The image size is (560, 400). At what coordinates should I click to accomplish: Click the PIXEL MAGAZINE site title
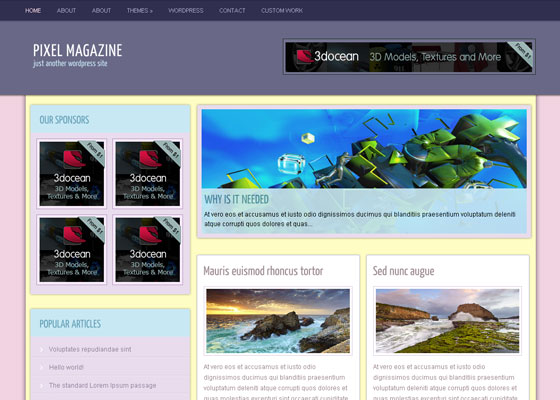[78, 50]
